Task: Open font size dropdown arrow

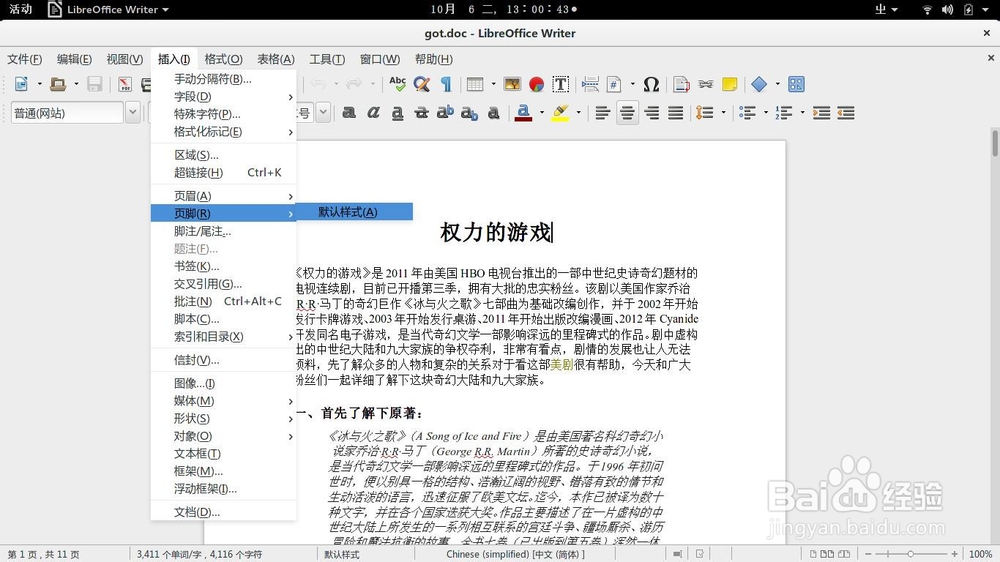Action: [x=323, y=113]
